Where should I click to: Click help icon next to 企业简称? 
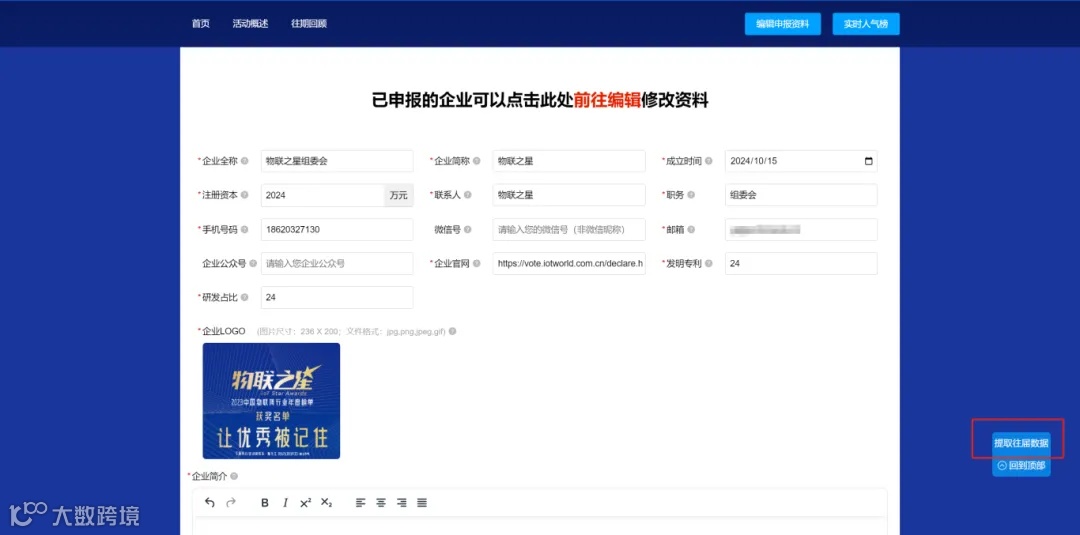tap(477, 161)
